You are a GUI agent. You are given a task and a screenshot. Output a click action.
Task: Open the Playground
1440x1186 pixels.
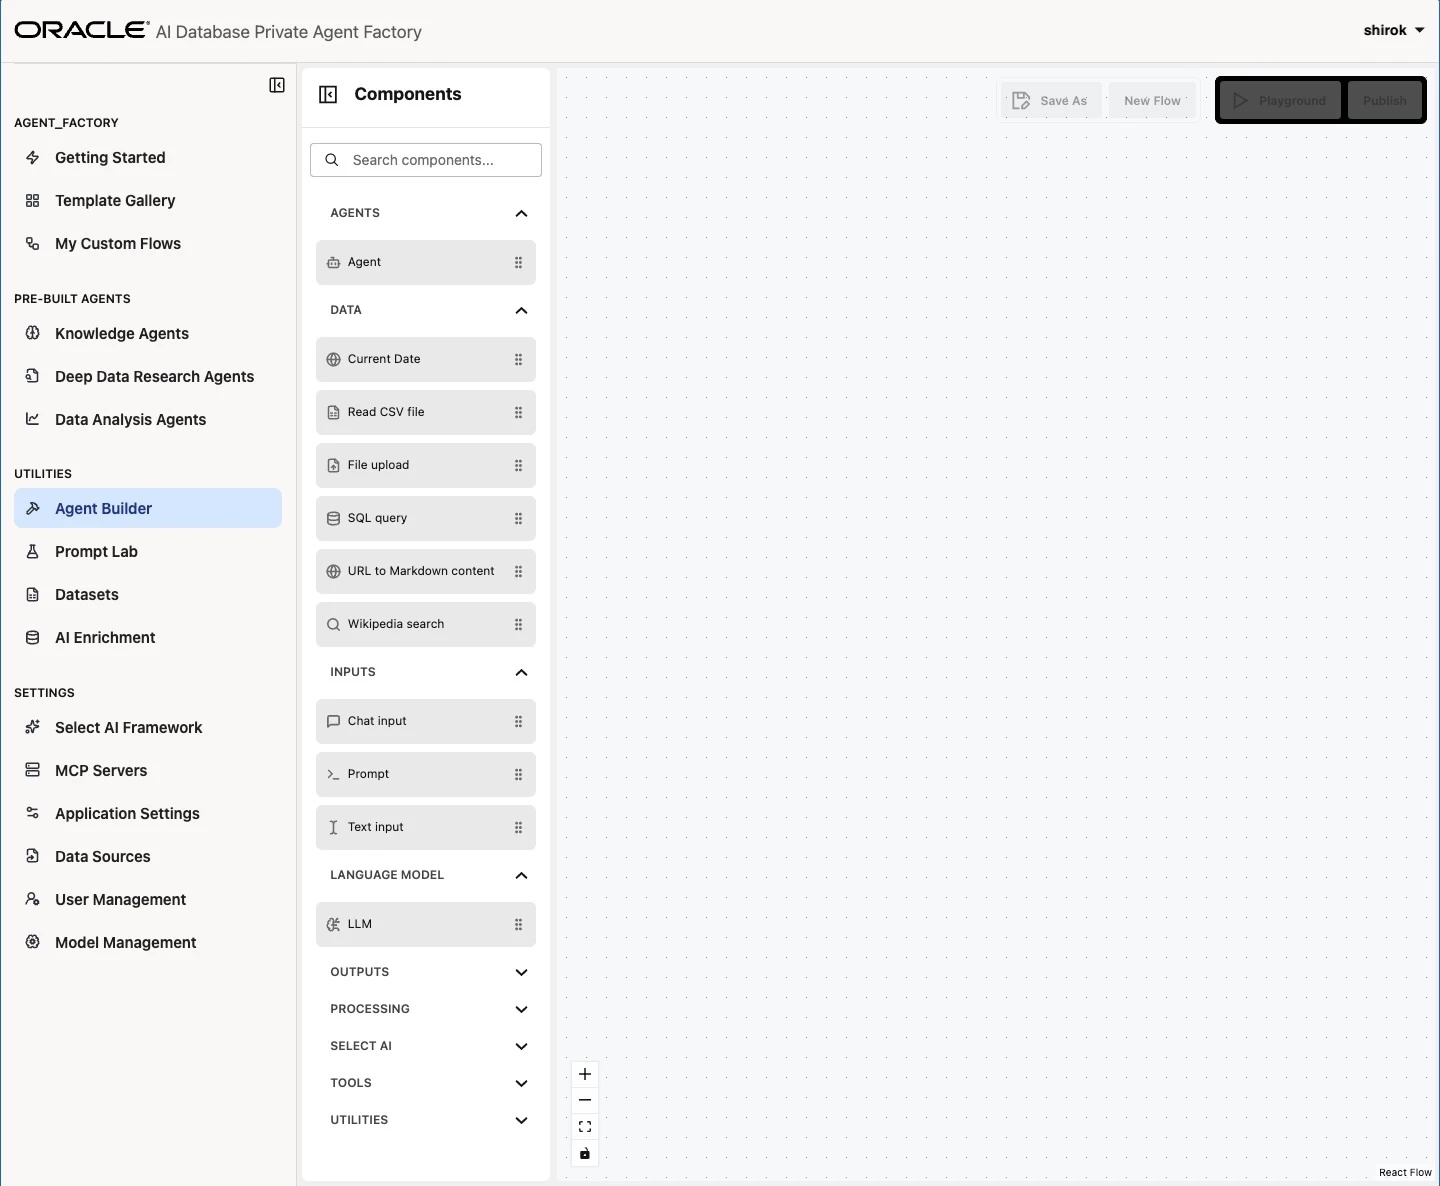click(1280, 101)
